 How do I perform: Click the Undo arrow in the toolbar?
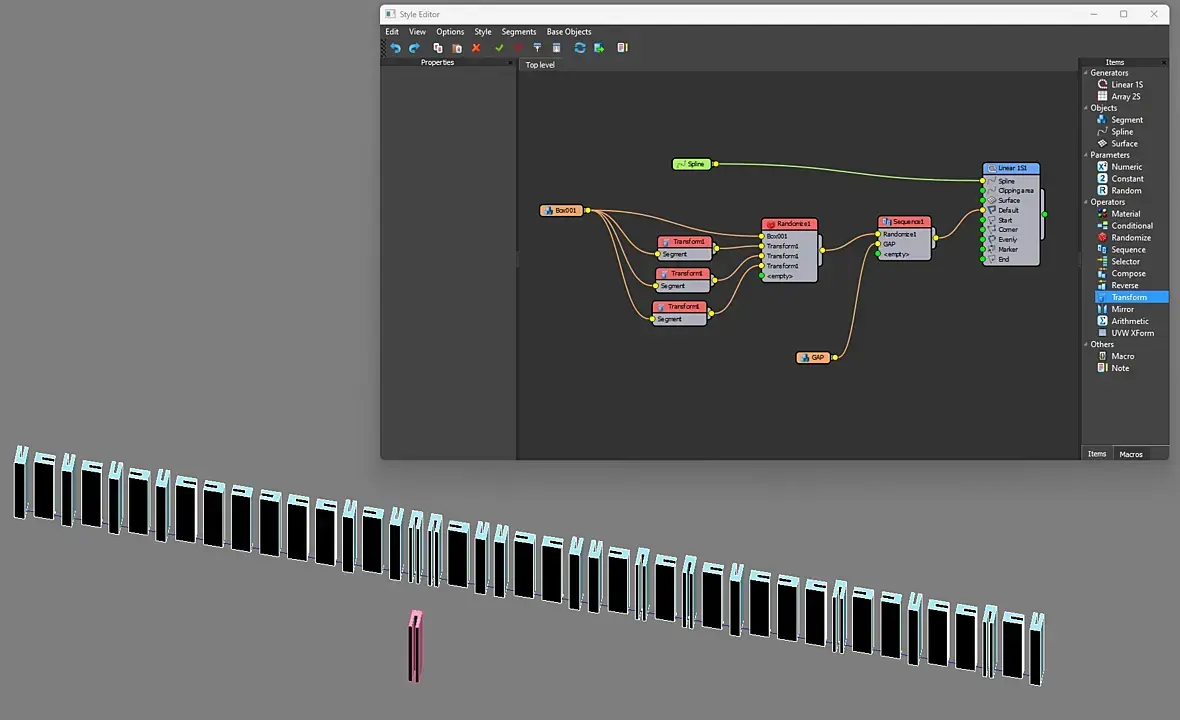(395, 47)
